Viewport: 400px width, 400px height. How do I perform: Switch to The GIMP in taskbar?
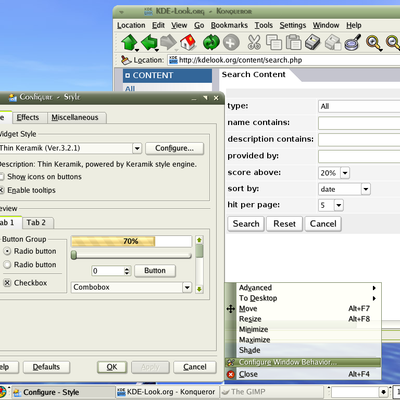271,392
